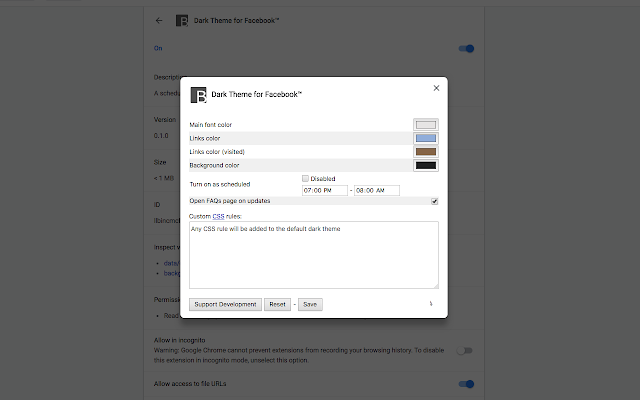The height and width of the screenshot is (400, 640).
Task: Tick the Disabled schedule checkbox
Action: (305, 178)
